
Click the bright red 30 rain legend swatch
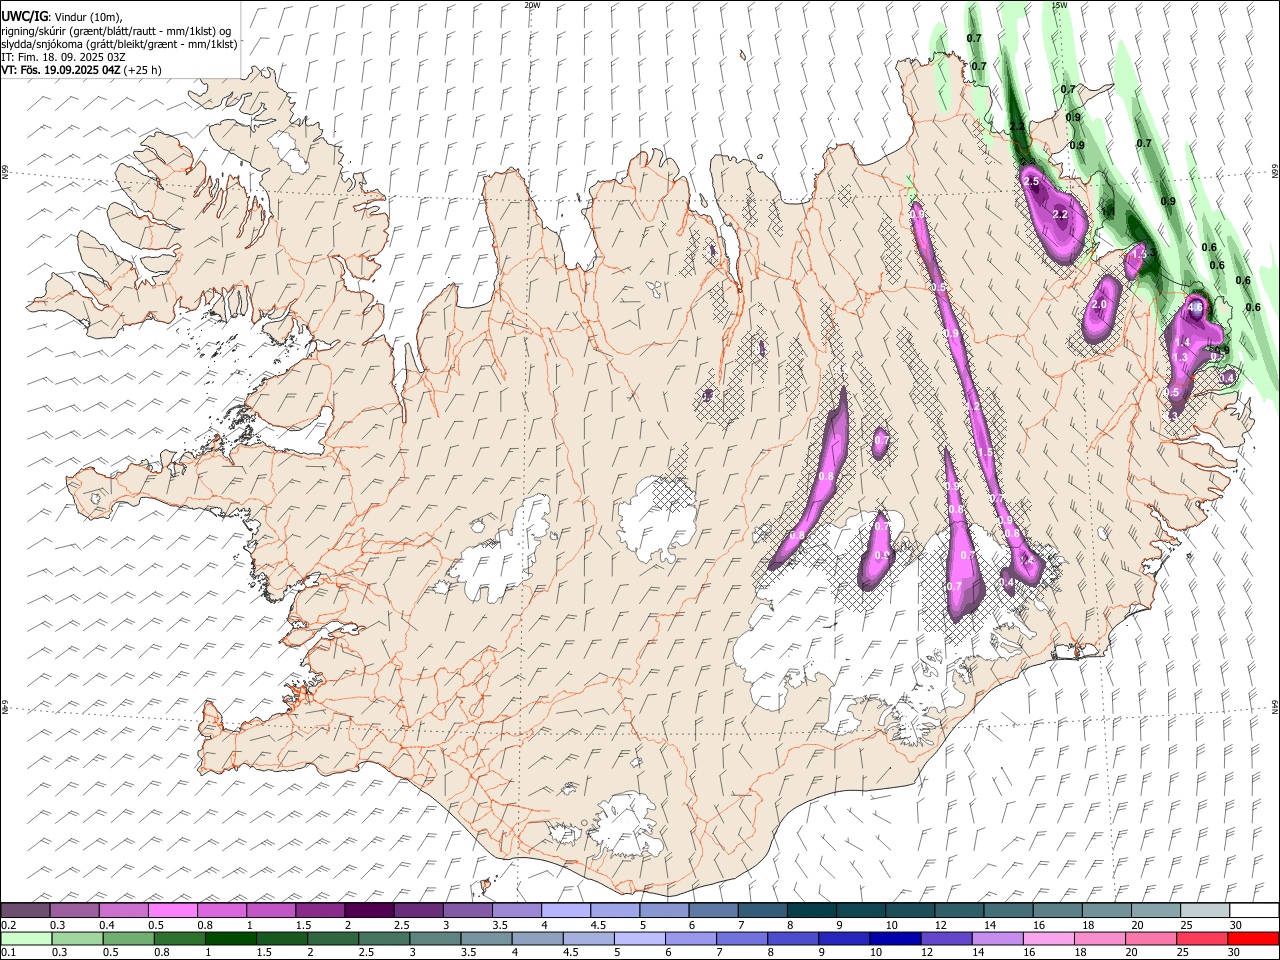tap(1254, 939)
